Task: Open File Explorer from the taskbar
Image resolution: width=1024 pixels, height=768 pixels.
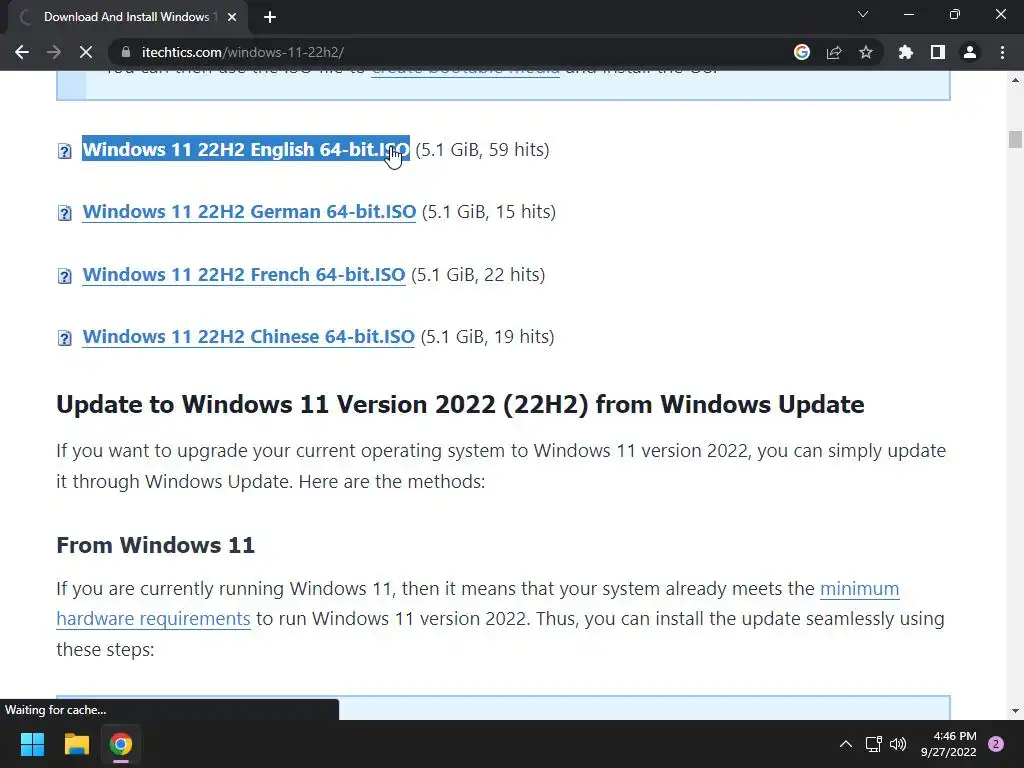Action: pyautogui.click(x=76, y=744)
